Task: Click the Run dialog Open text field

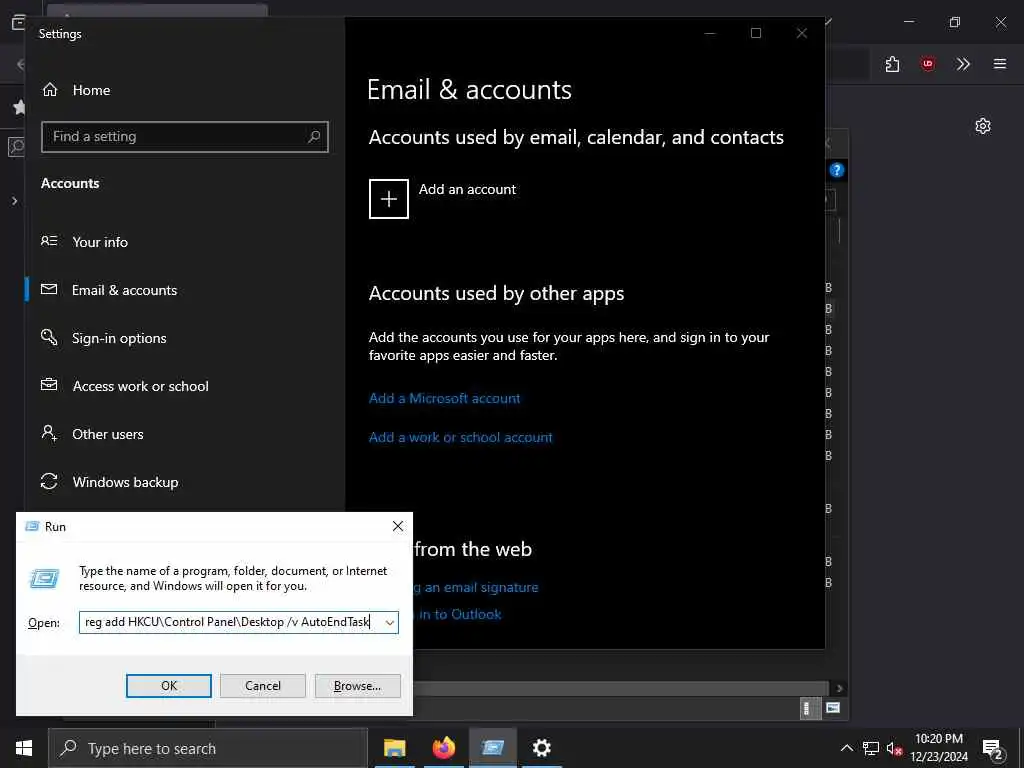Action: coord(231,622)
